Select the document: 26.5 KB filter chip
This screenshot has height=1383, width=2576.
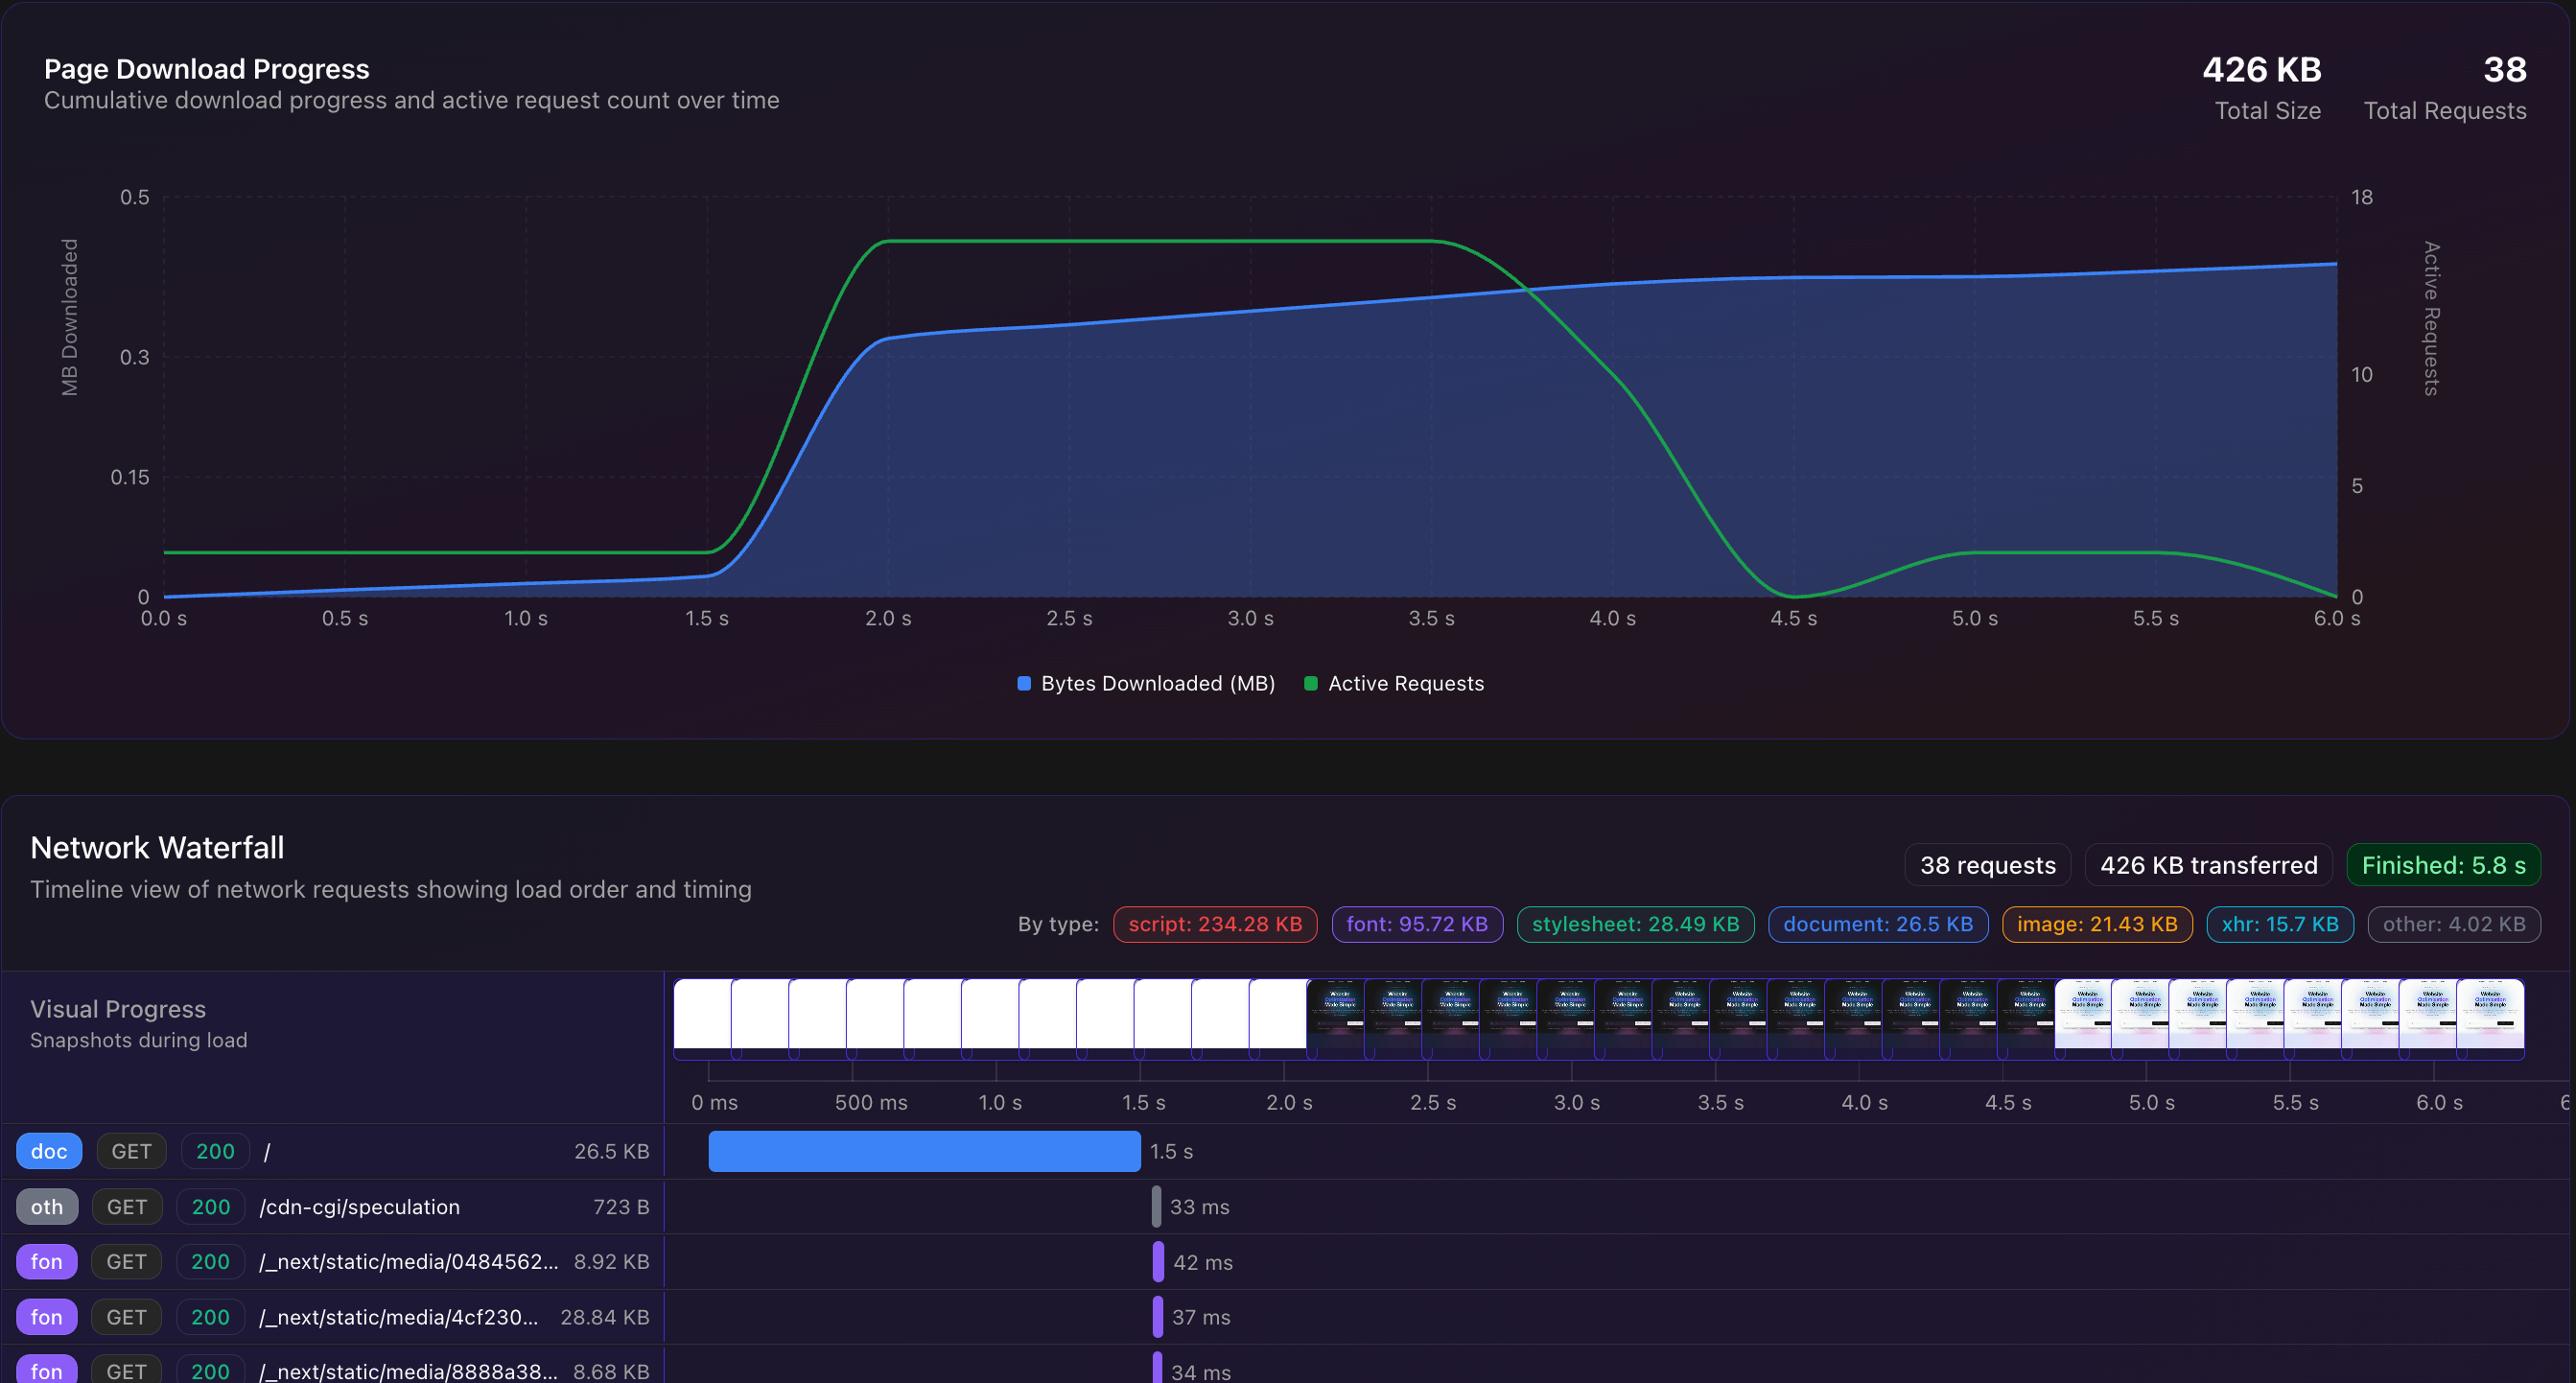pos(1877,924)
